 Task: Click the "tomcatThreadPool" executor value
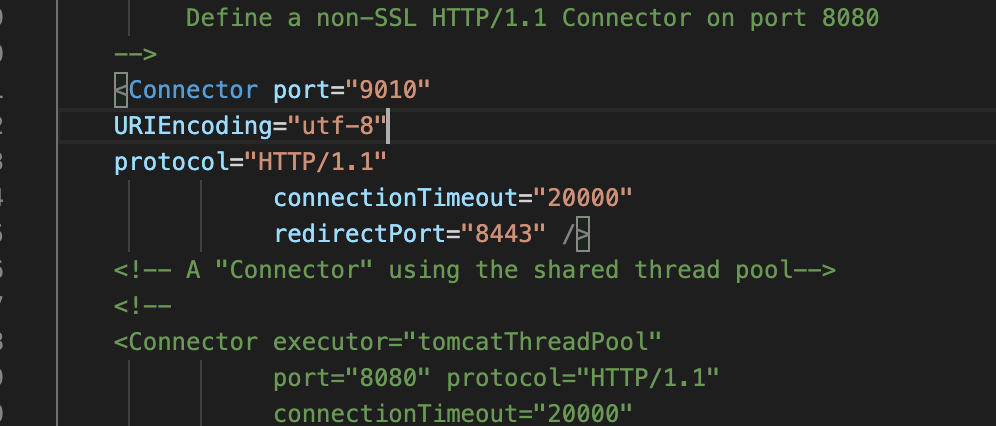(x=532, y=342)
